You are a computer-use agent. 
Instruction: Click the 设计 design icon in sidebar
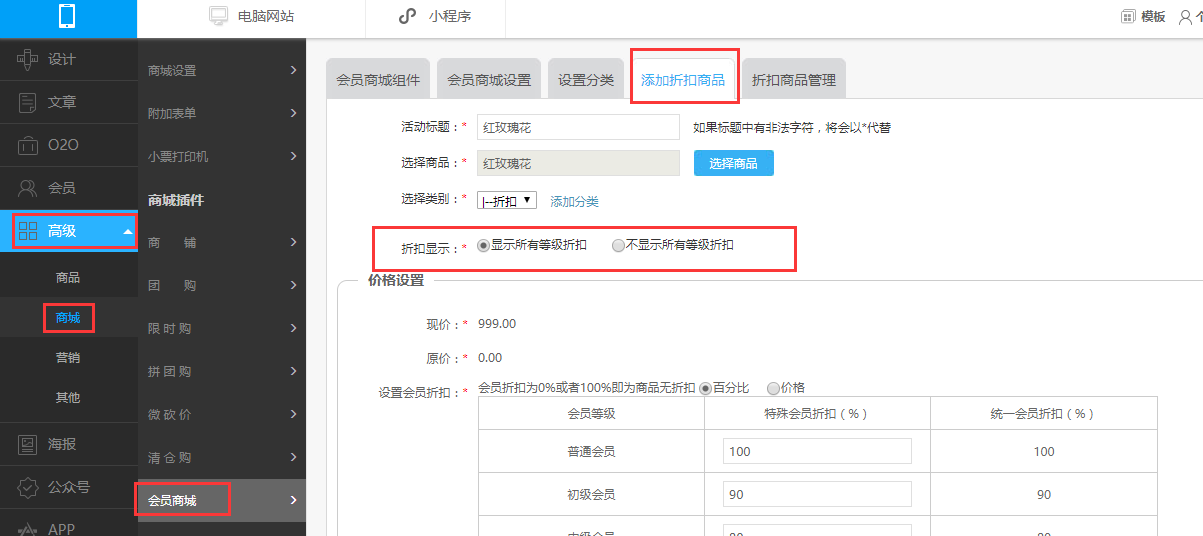pos(28,59)
